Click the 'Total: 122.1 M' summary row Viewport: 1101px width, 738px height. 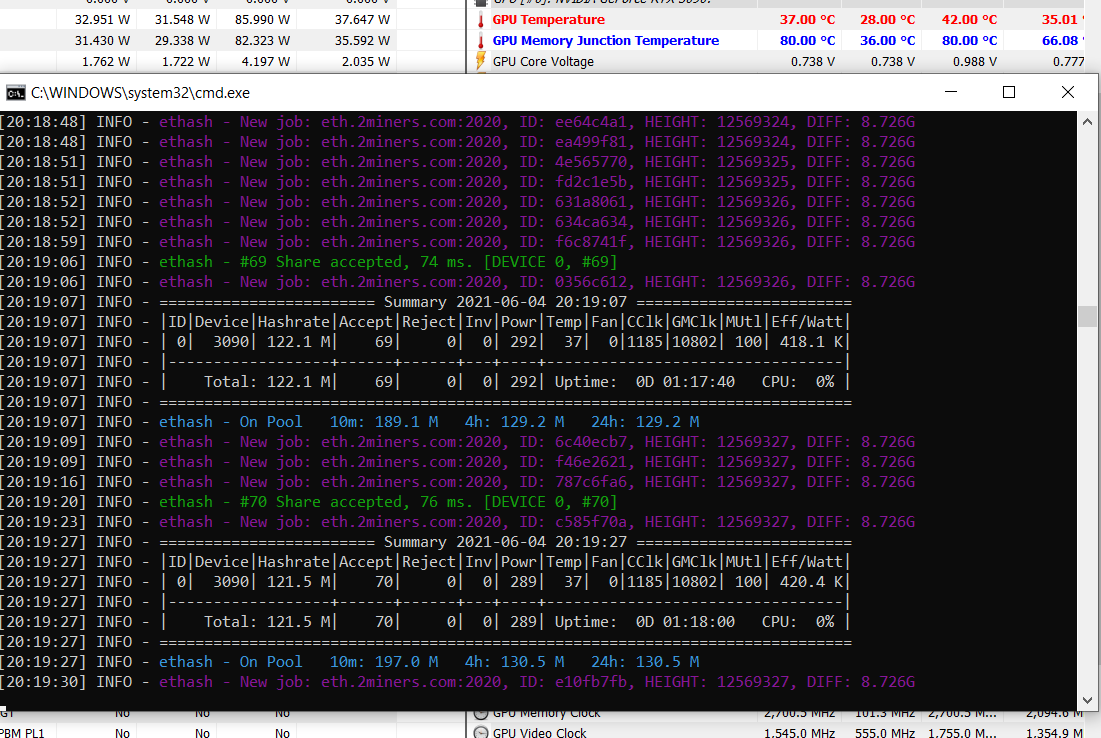(x=426, y=382)
